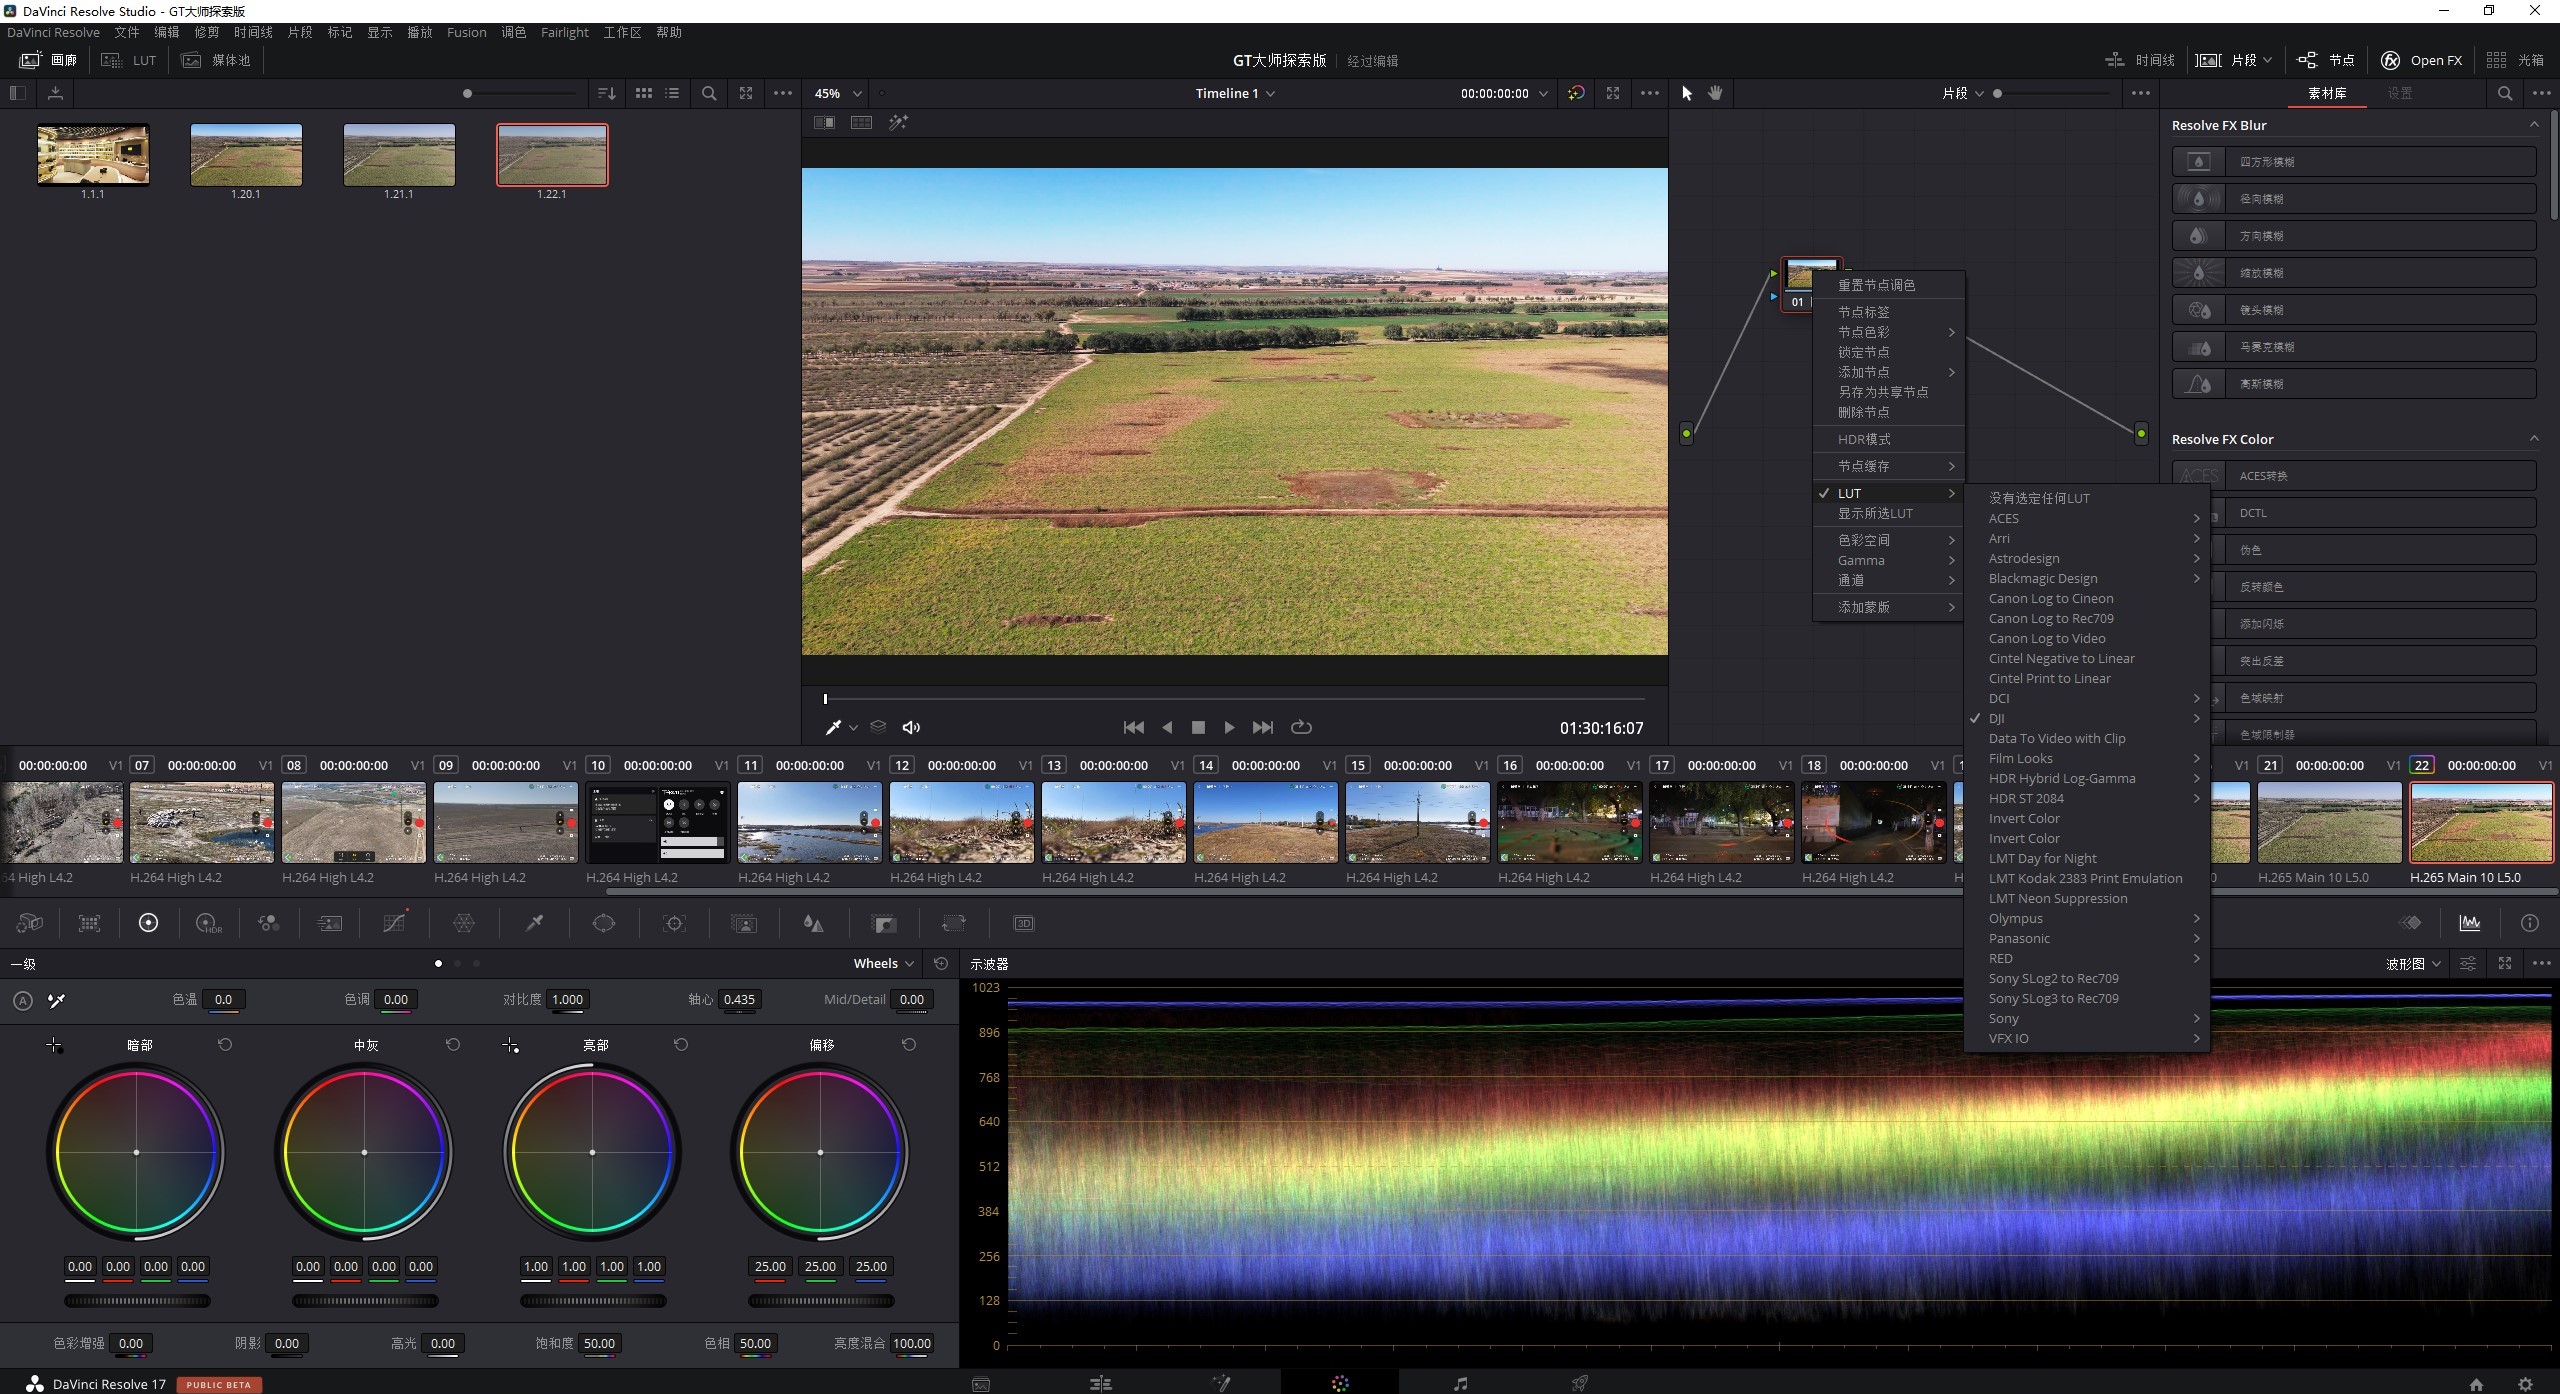
Task: Reset the Offset wheel
Action: 909,1045
